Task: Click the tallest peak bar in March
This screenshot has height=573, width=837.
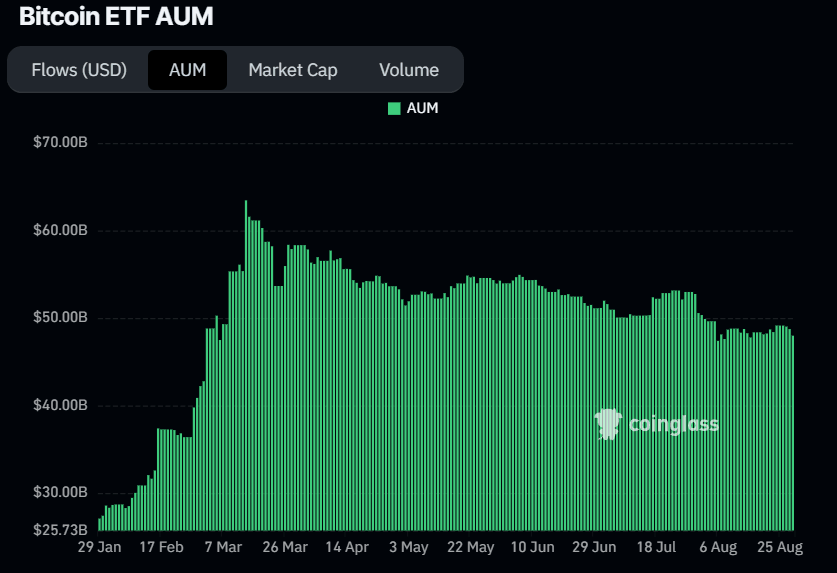Action: point(246,360)
